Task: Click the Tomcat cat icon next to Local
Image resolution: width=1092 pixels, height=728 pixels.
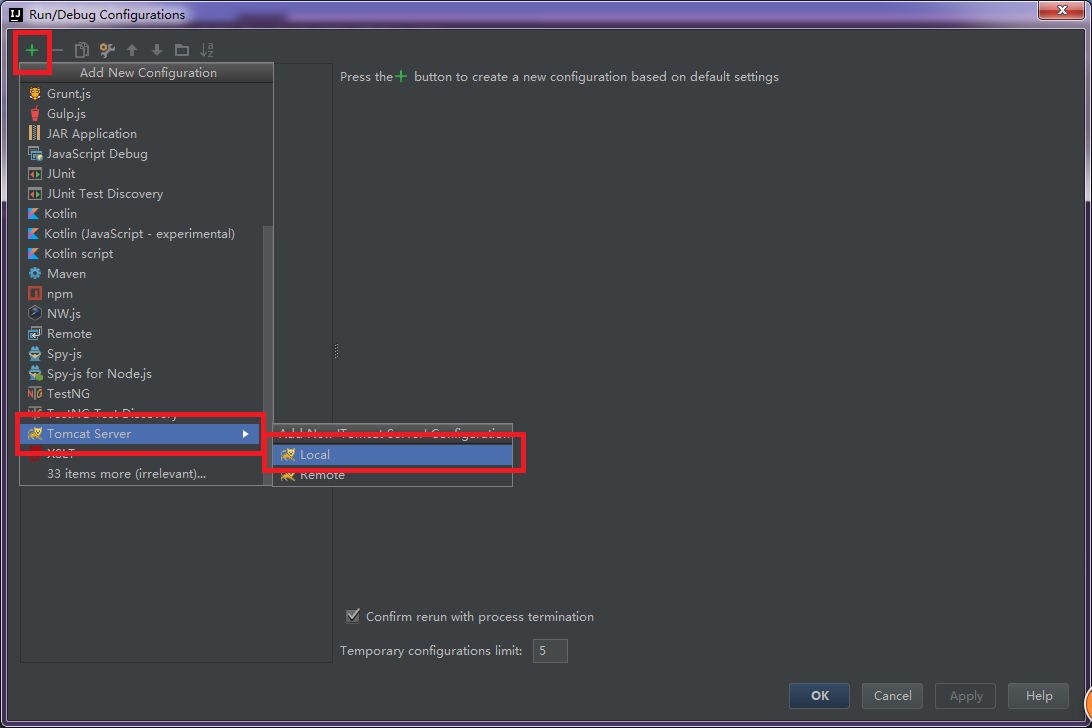Action: pos(288,455)
